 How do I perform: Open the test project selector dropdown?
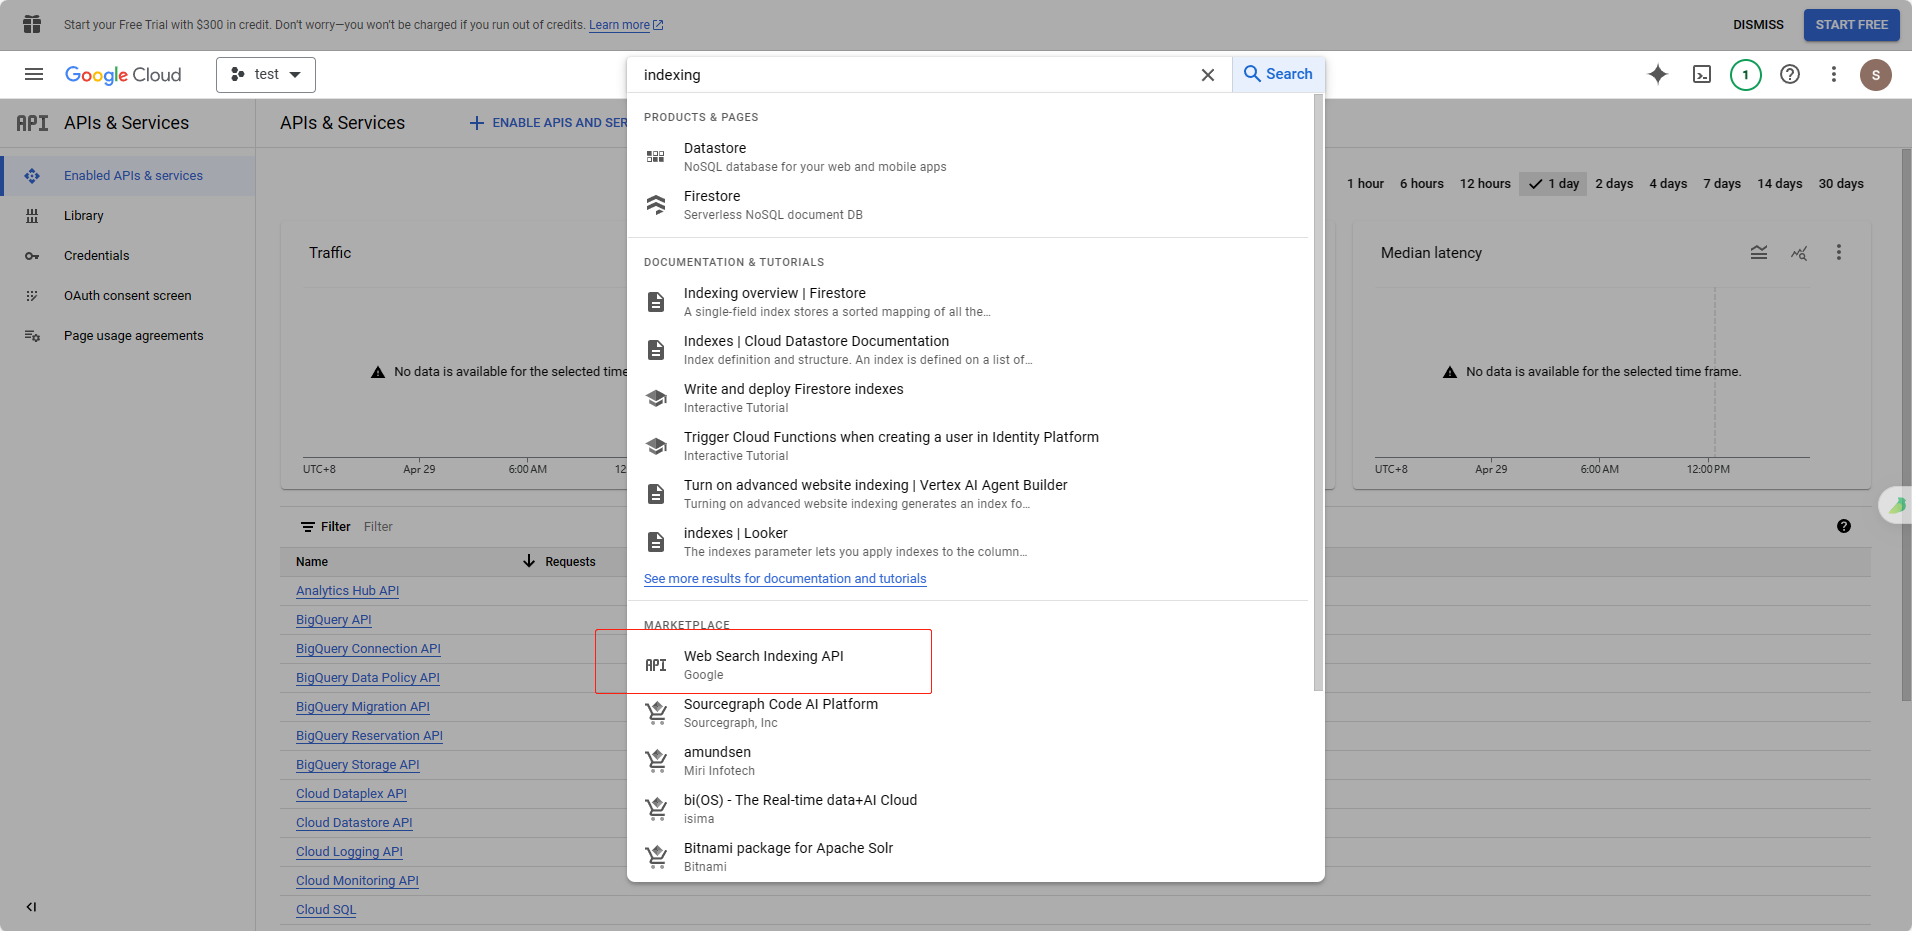click(x=266, y=75)
